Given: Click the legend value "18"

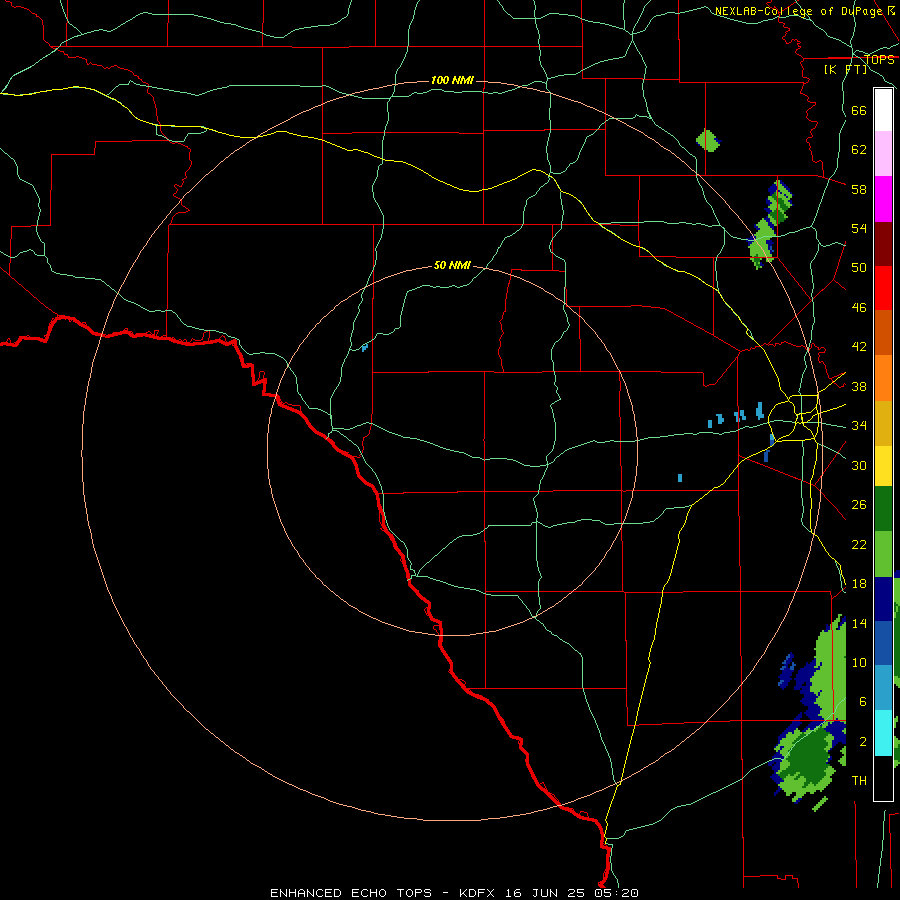Looking at the screenshot, I should 859,584.
